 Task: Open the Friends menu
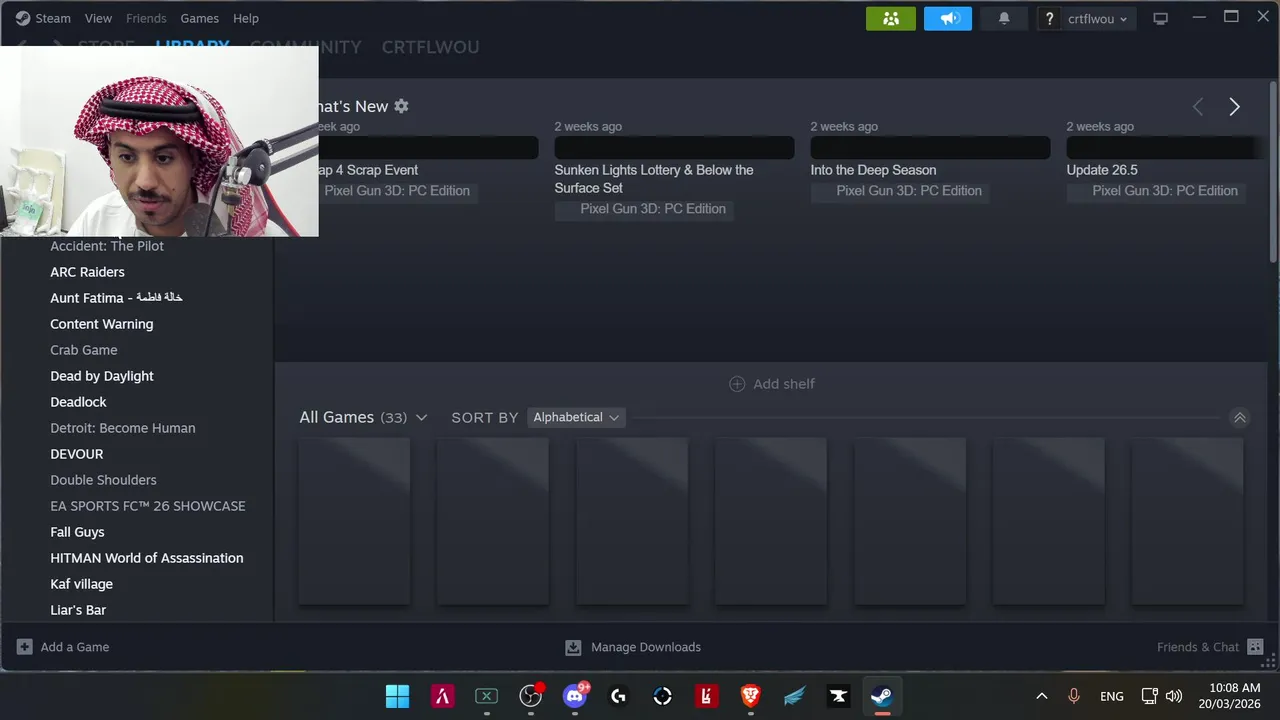pyautogui.click(x=146, y=18)
